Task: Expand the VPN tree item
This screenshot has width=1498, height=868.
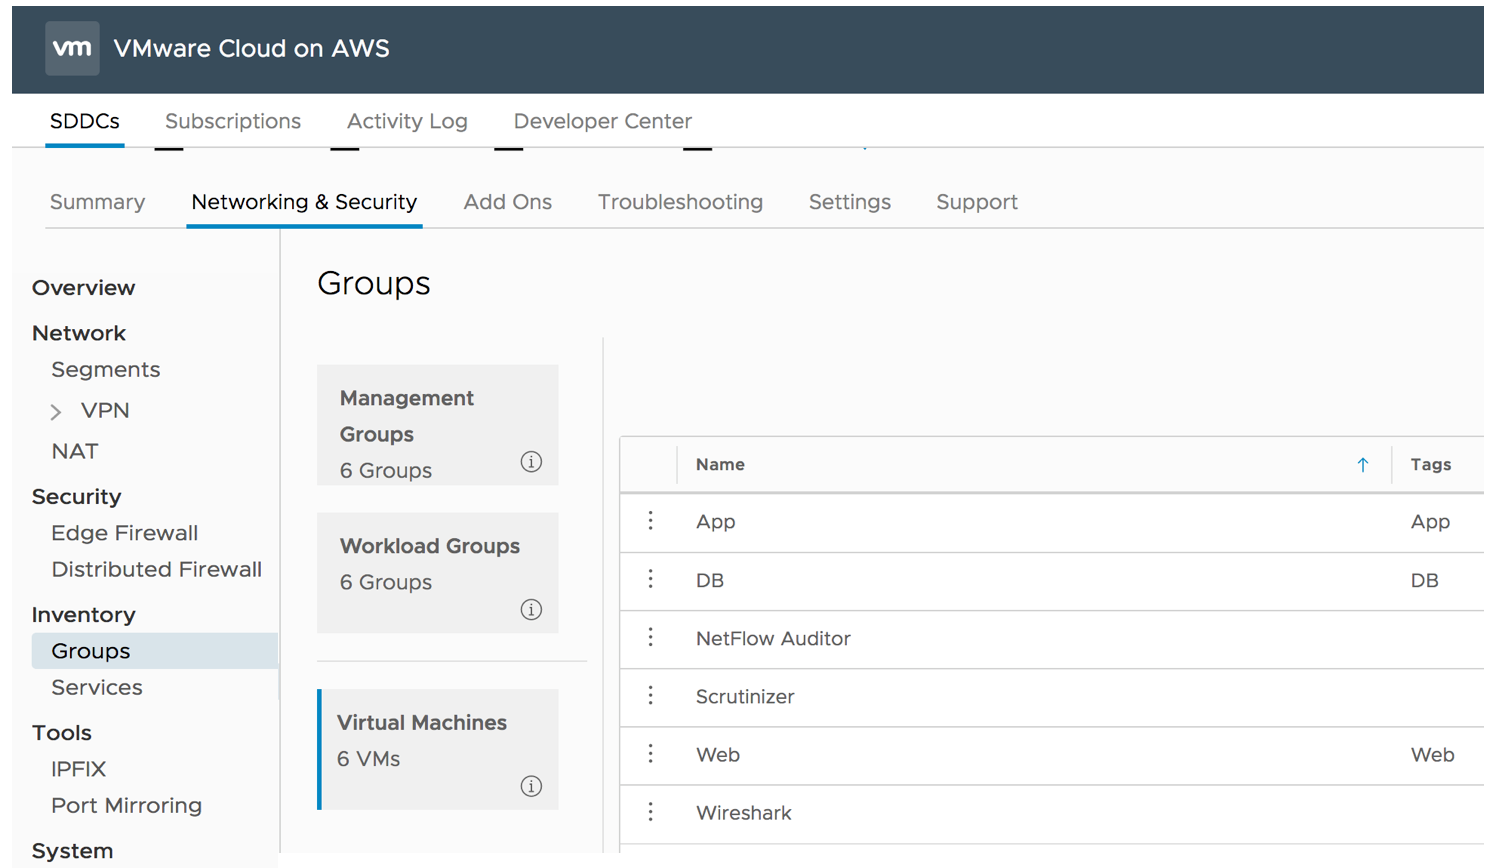Action: (x=56, y=411)
